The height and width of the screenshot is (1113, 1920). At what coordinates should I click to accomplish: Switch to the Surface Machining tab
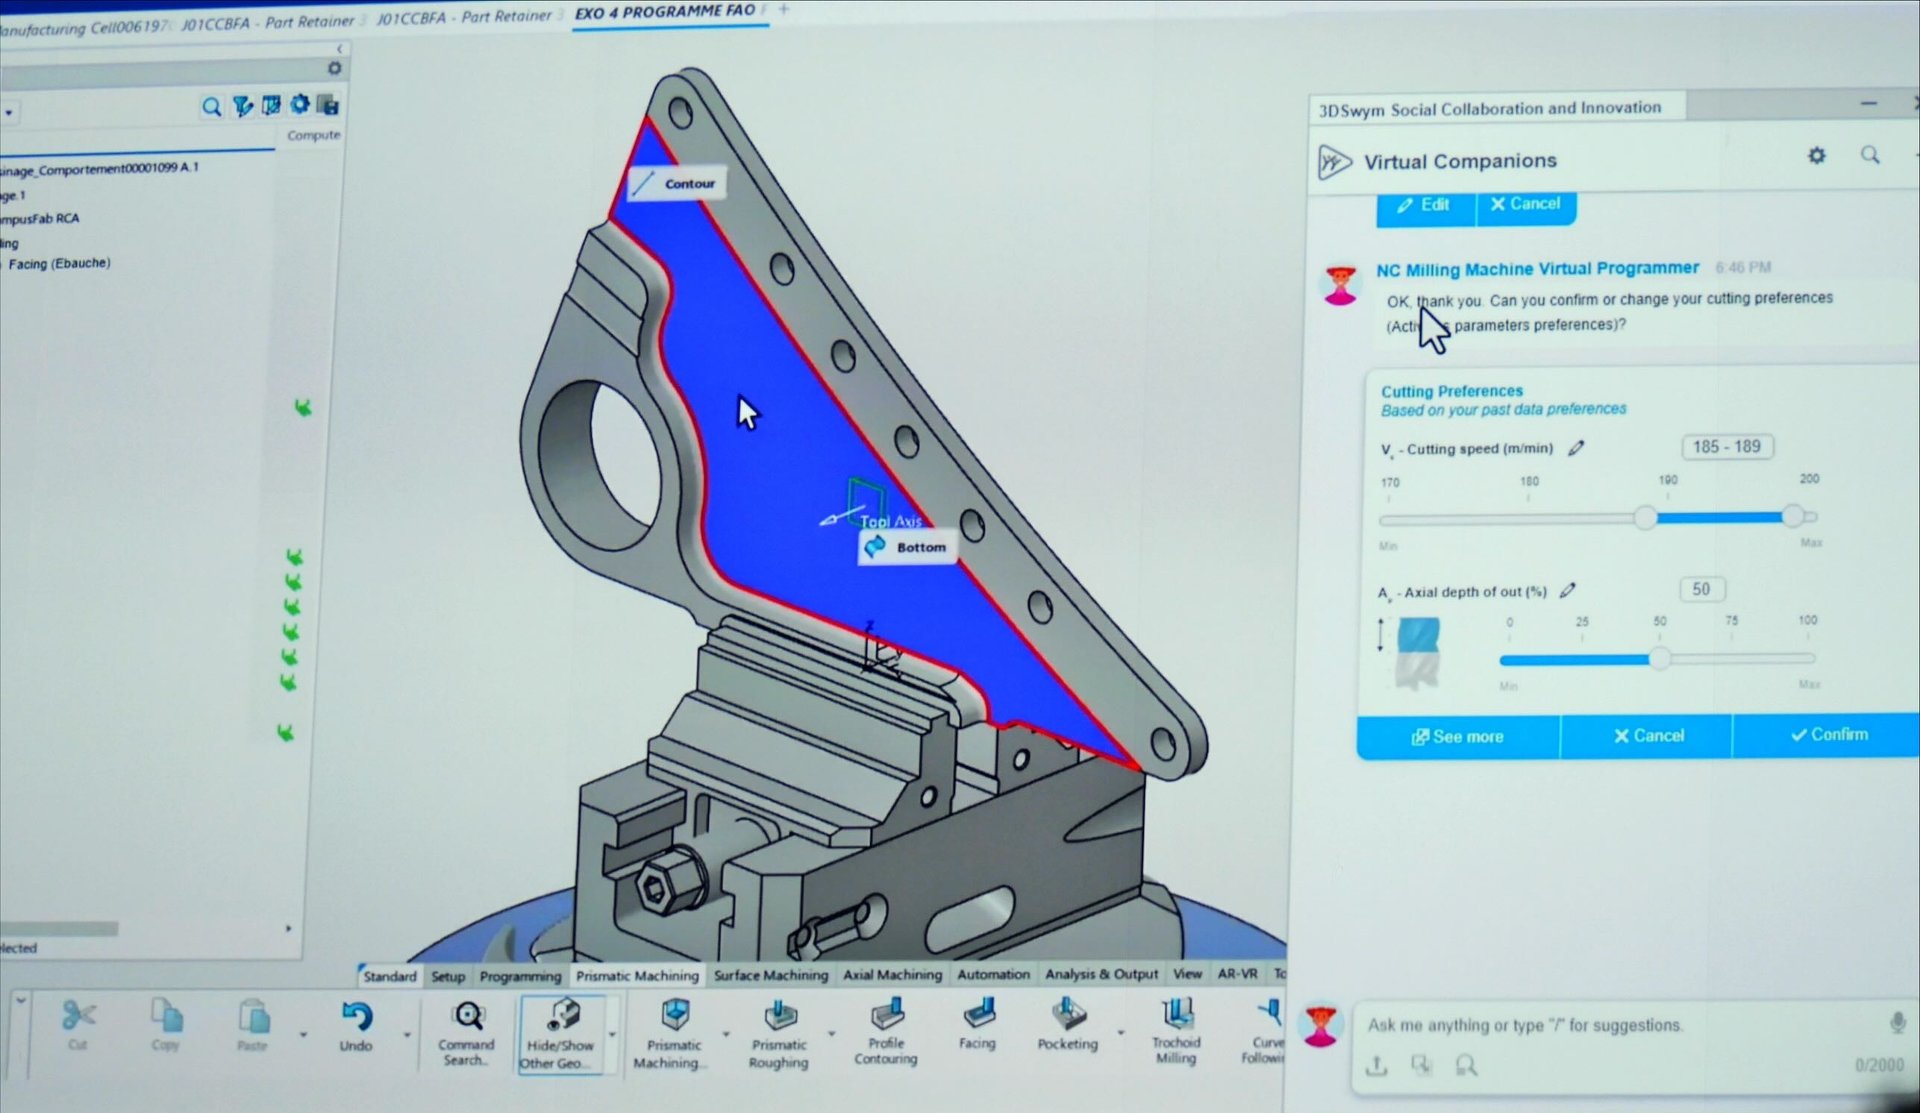click(770, 974)
